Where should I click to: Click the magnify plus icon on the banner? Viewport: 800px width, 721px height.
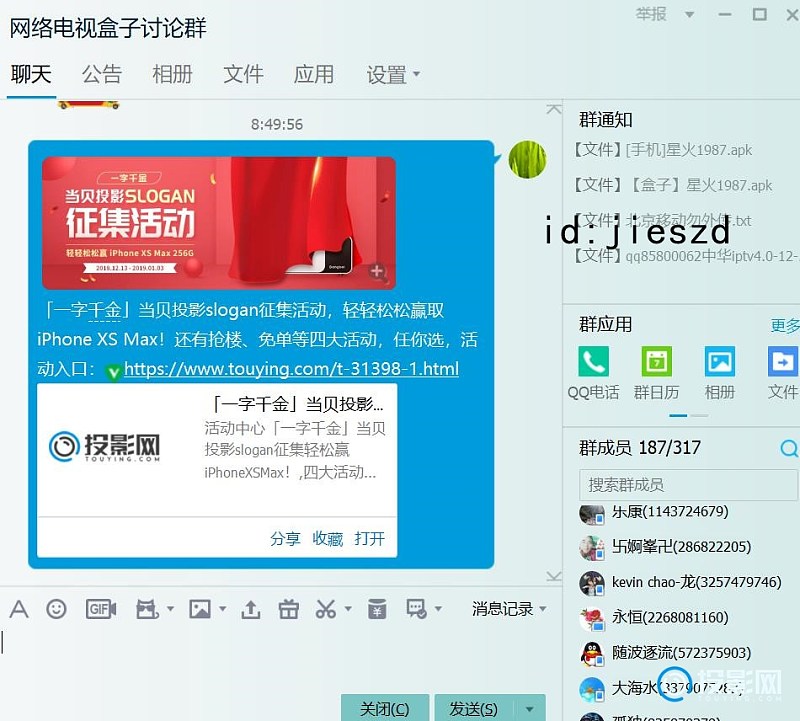pyautogui.click(x=377, y=271)
